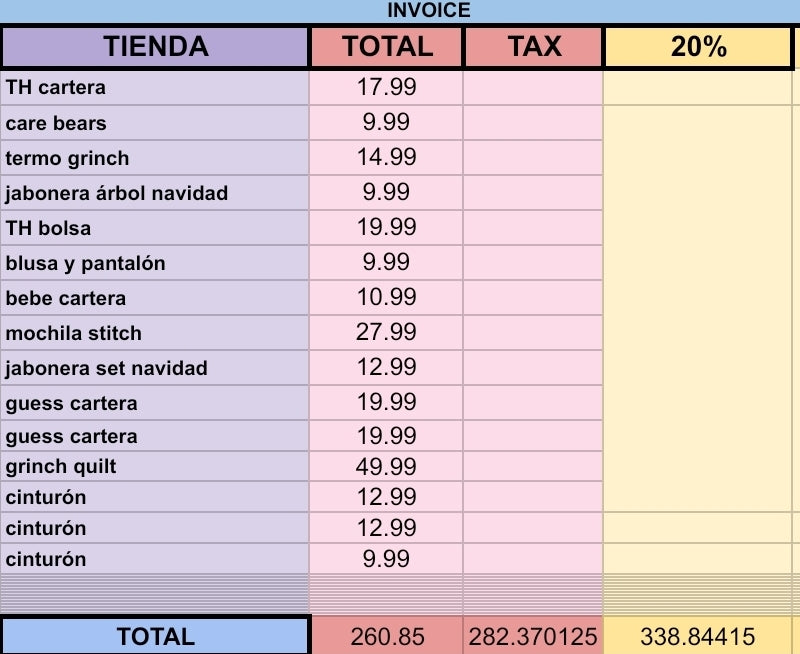Select the termo grinch cell
800x654 pixels.
click(155, 158)
